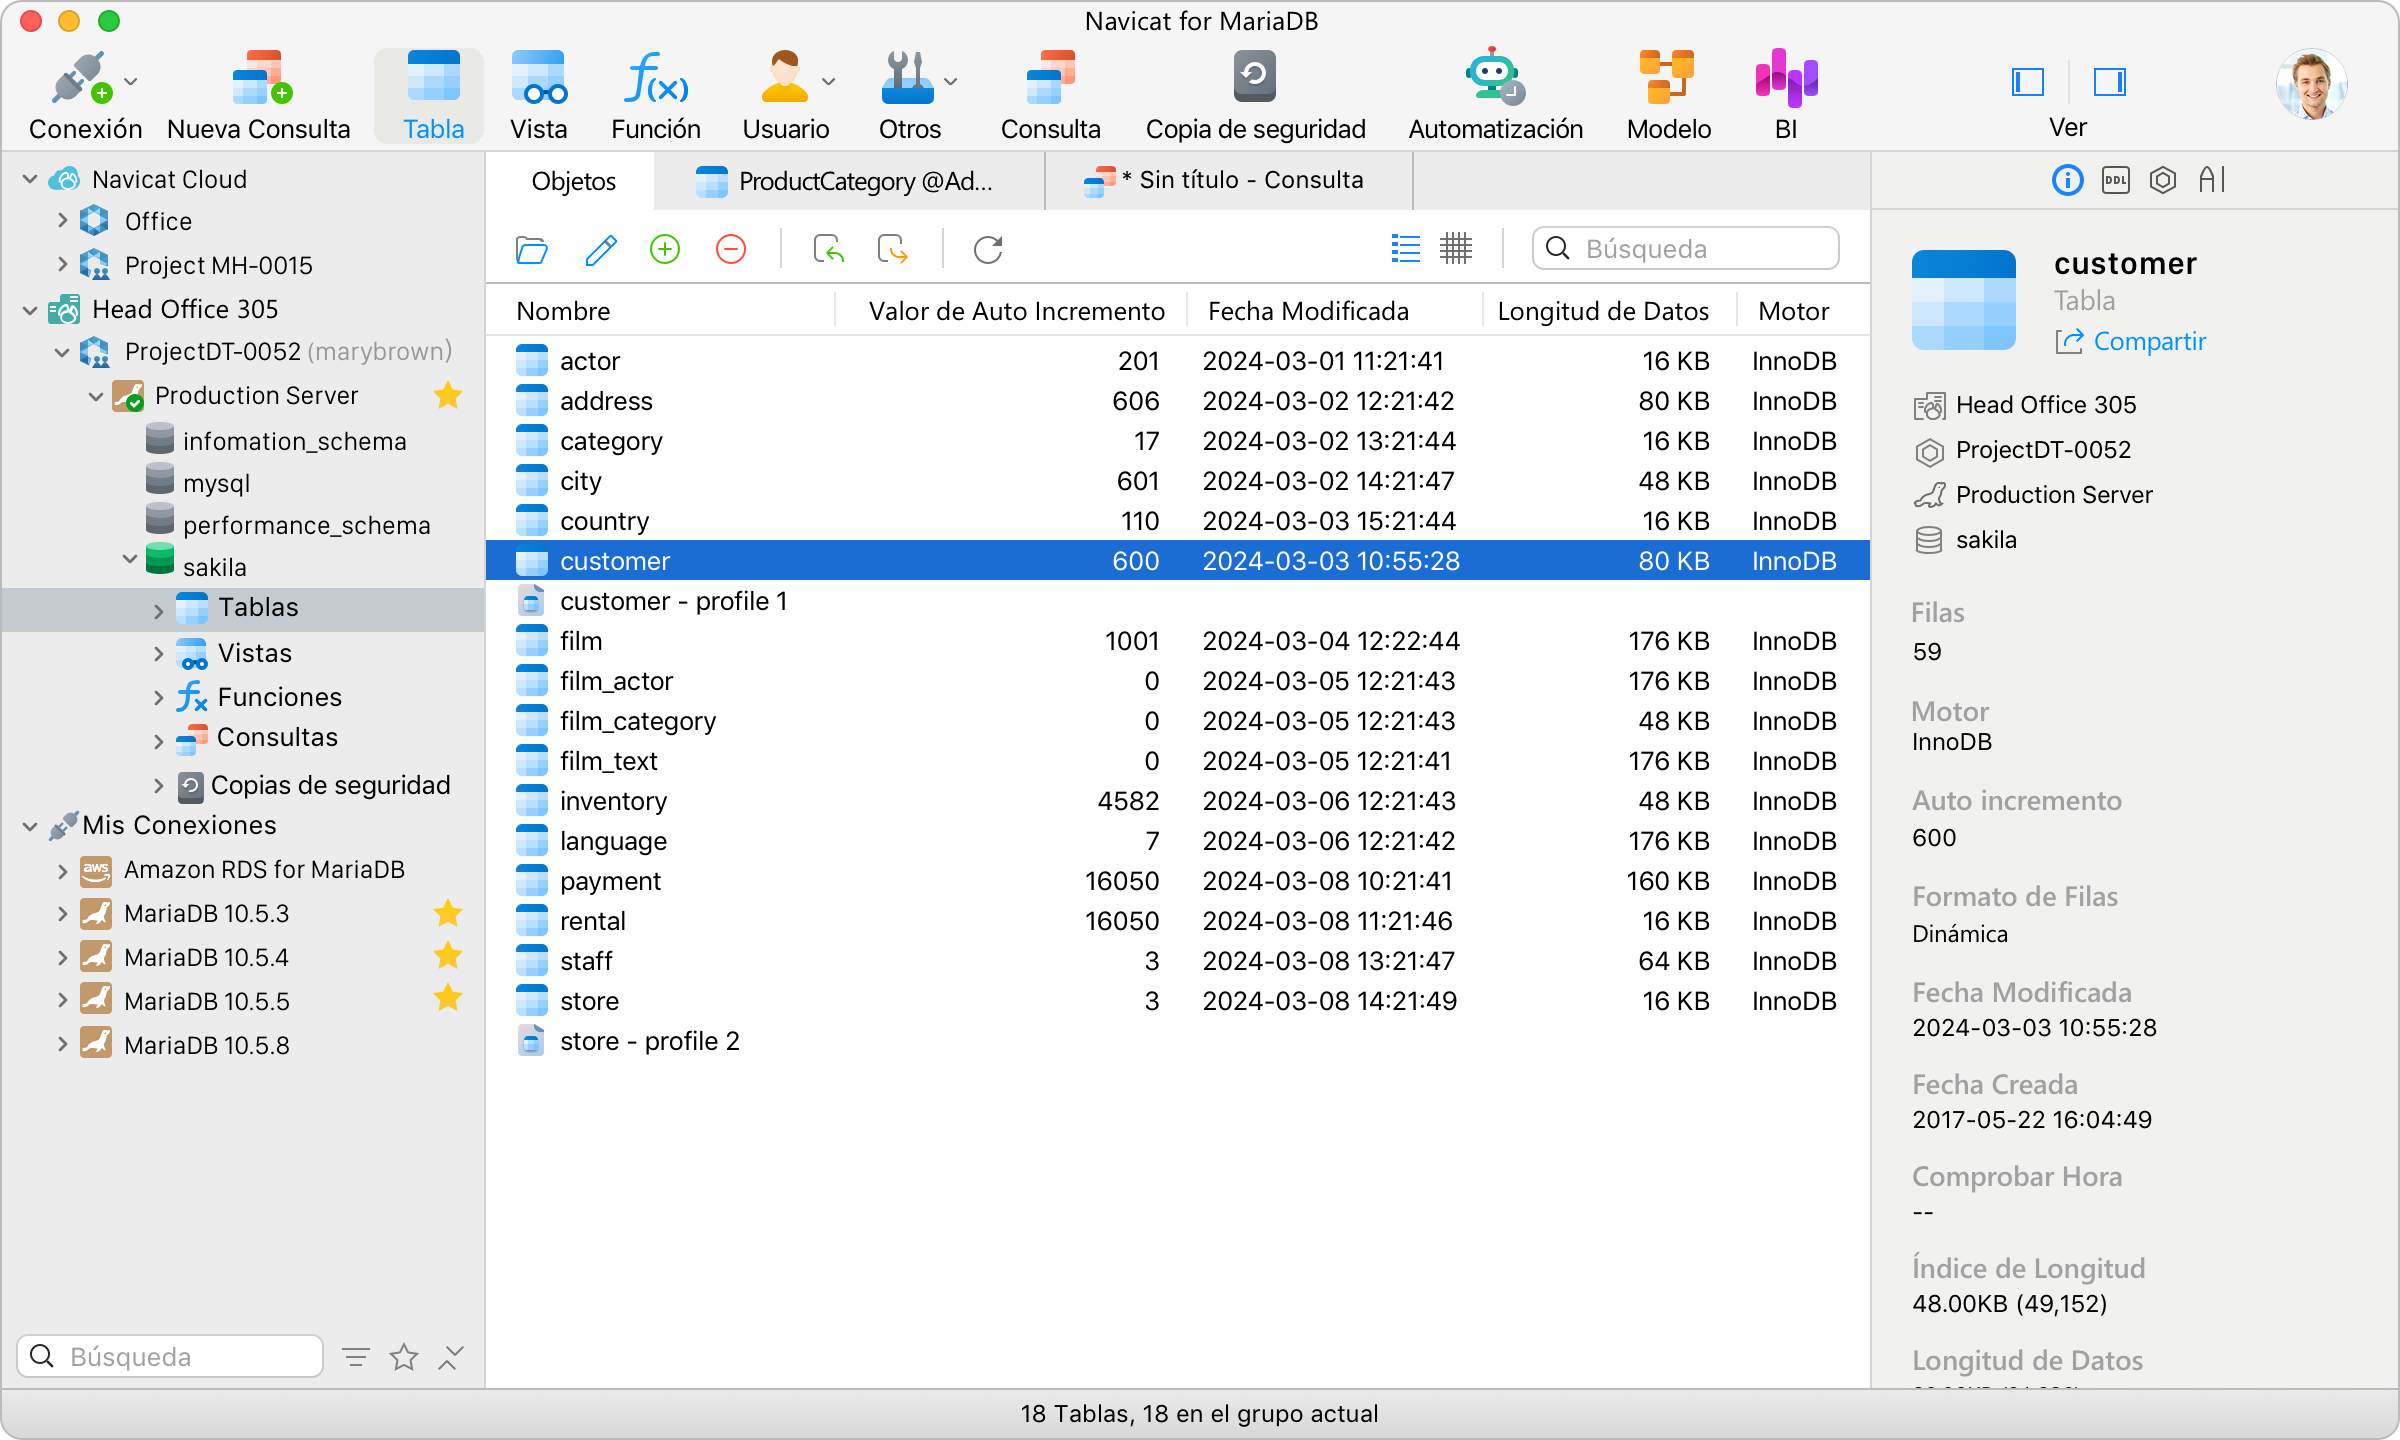The width and height of the screenshot is (2400, 1440).
Task: Expand the Vistas tree node
Action: point(158,654)
